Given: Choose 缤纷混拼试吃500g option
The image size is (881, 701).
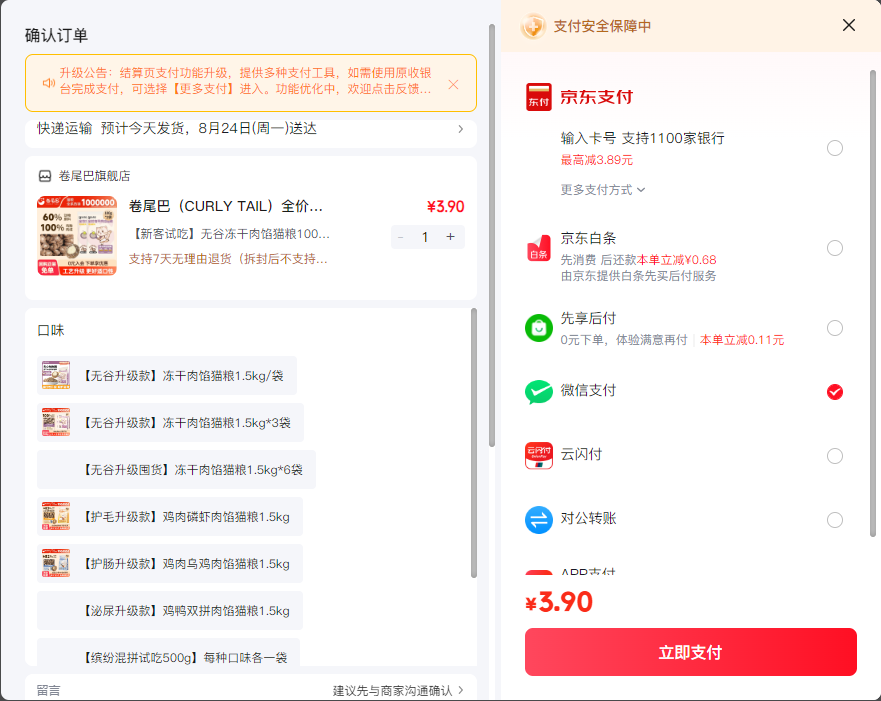Looking at the screenshot, I should pyautogui.click(x=169, y=653).
